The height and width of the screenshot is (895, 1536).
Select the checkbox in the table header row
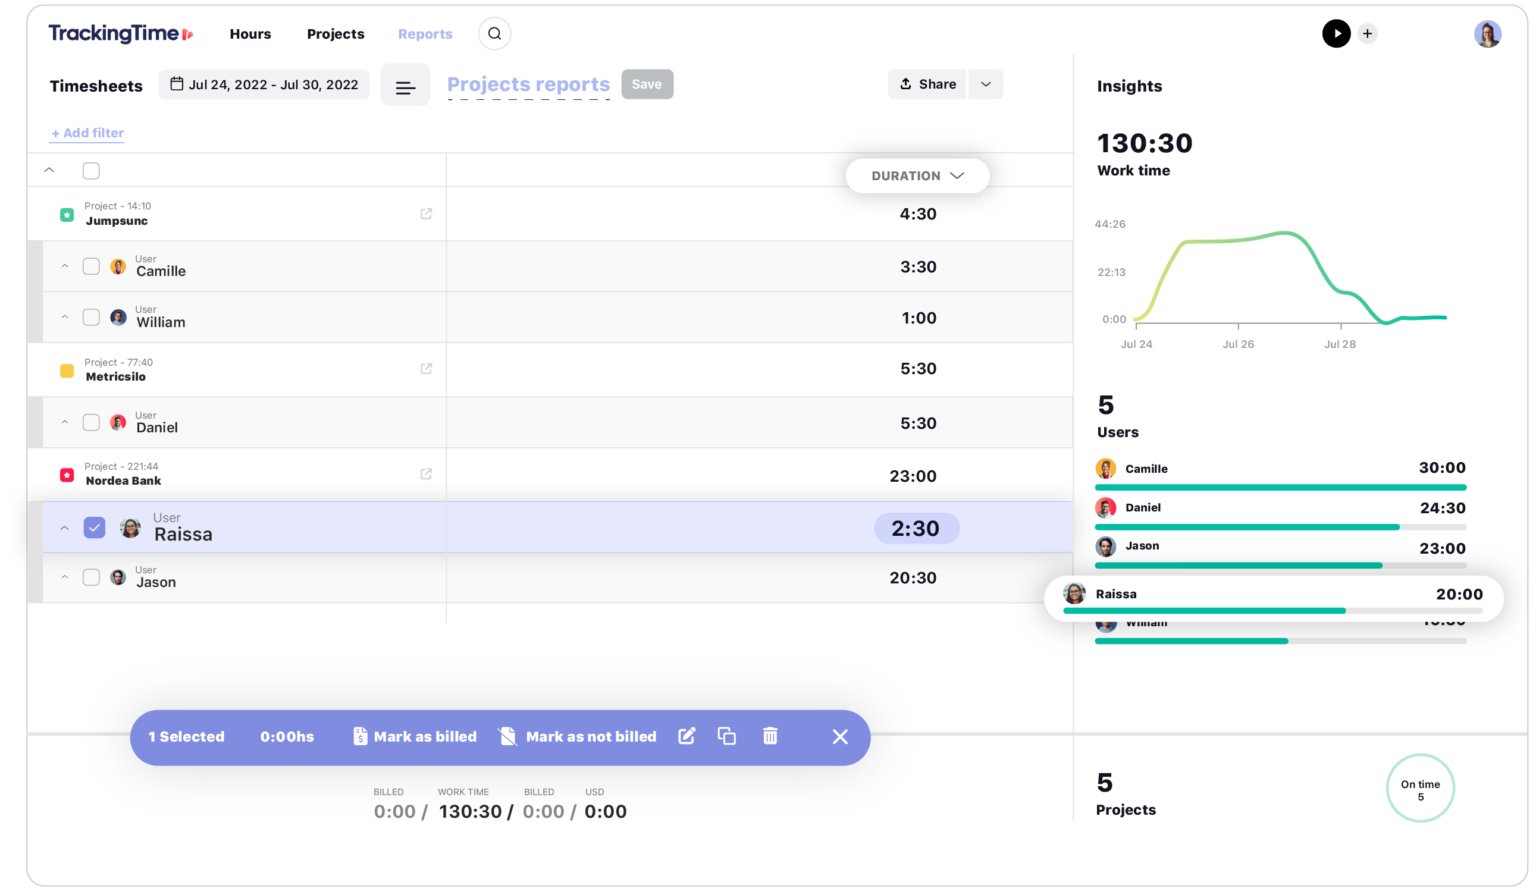(x=91, y=170)
